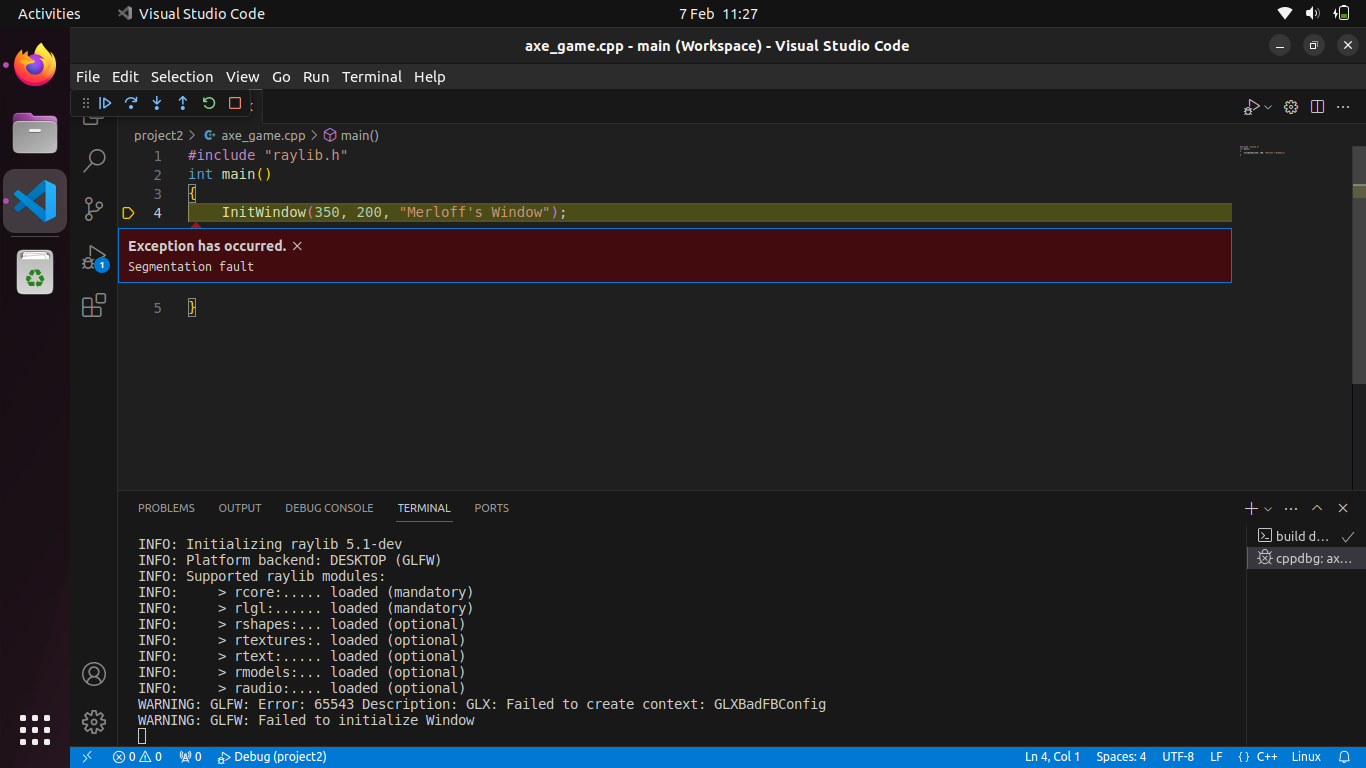
Task: Toggle maximized panel size with caret icon
Action: pyautogui.click(x=1317, y=508)
